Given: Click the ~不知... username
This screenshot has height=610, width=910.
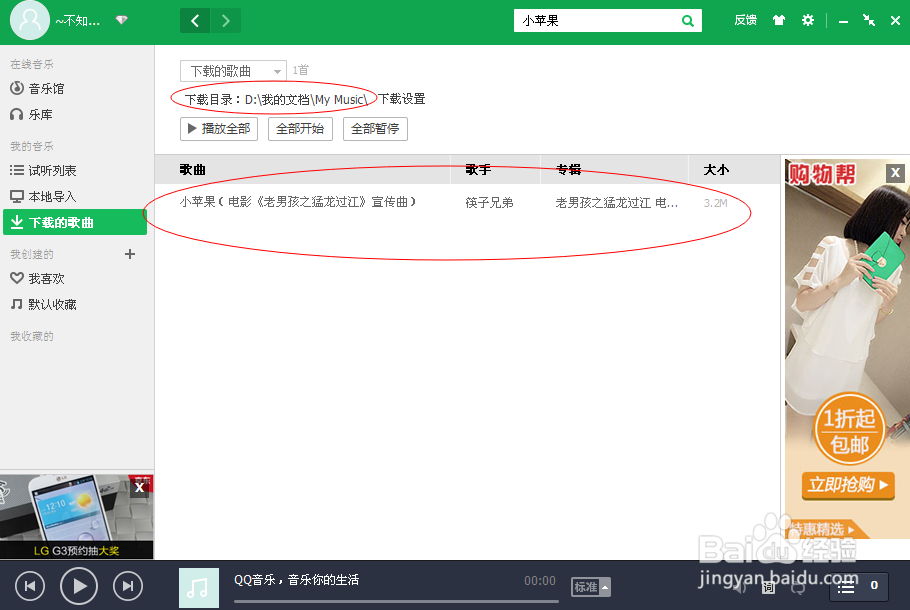Looking at the screenshot, I should [x=78, y=21].
